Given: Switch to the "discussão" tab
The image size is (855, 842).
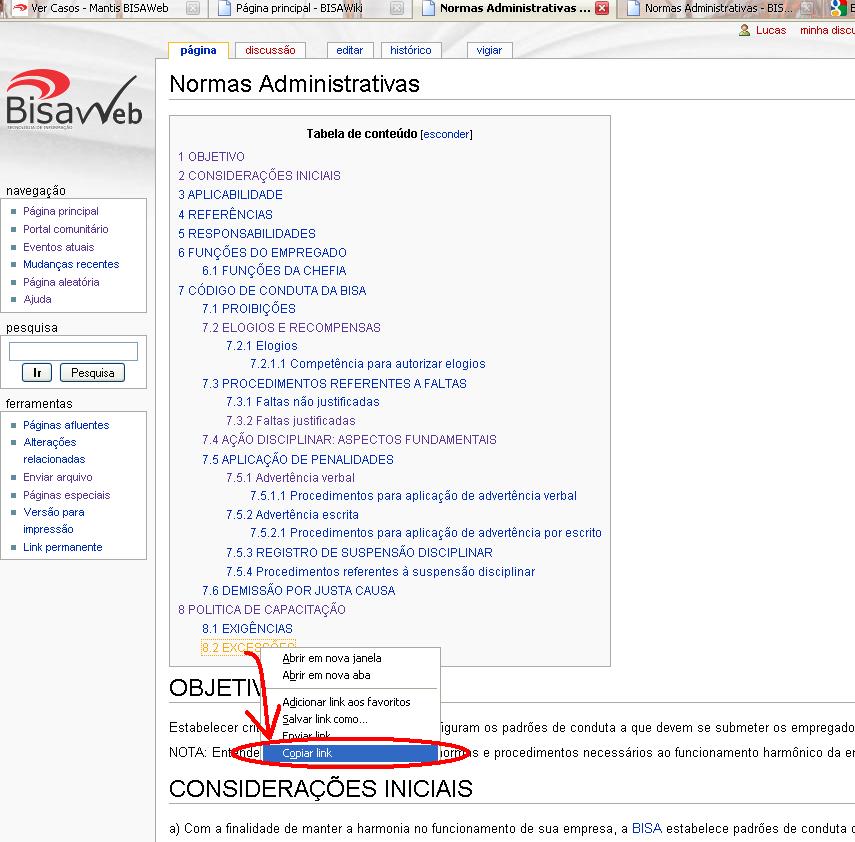Looking at the screenshot, I should point(268,49).
